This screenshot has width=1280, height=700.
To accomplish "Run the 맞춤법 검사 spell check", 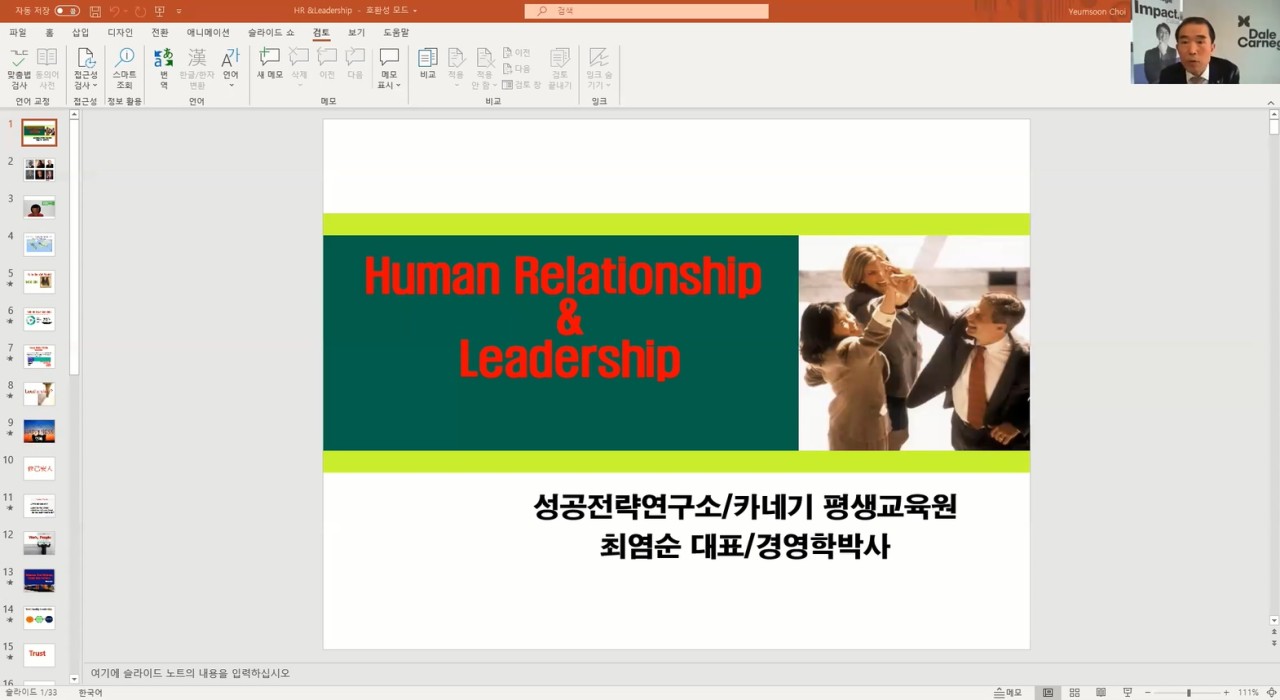I will tap(19, 69).
